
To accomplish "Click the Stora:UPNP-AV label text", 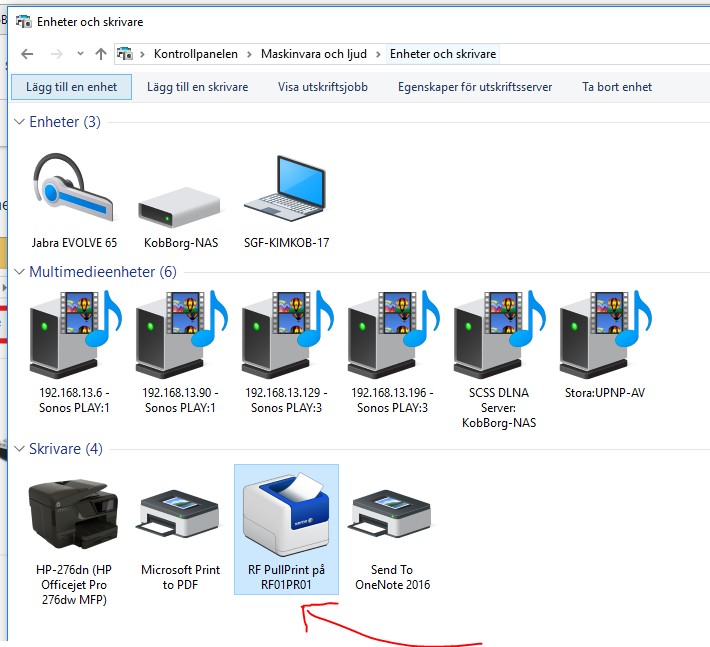I will click(x=604, y=393).
